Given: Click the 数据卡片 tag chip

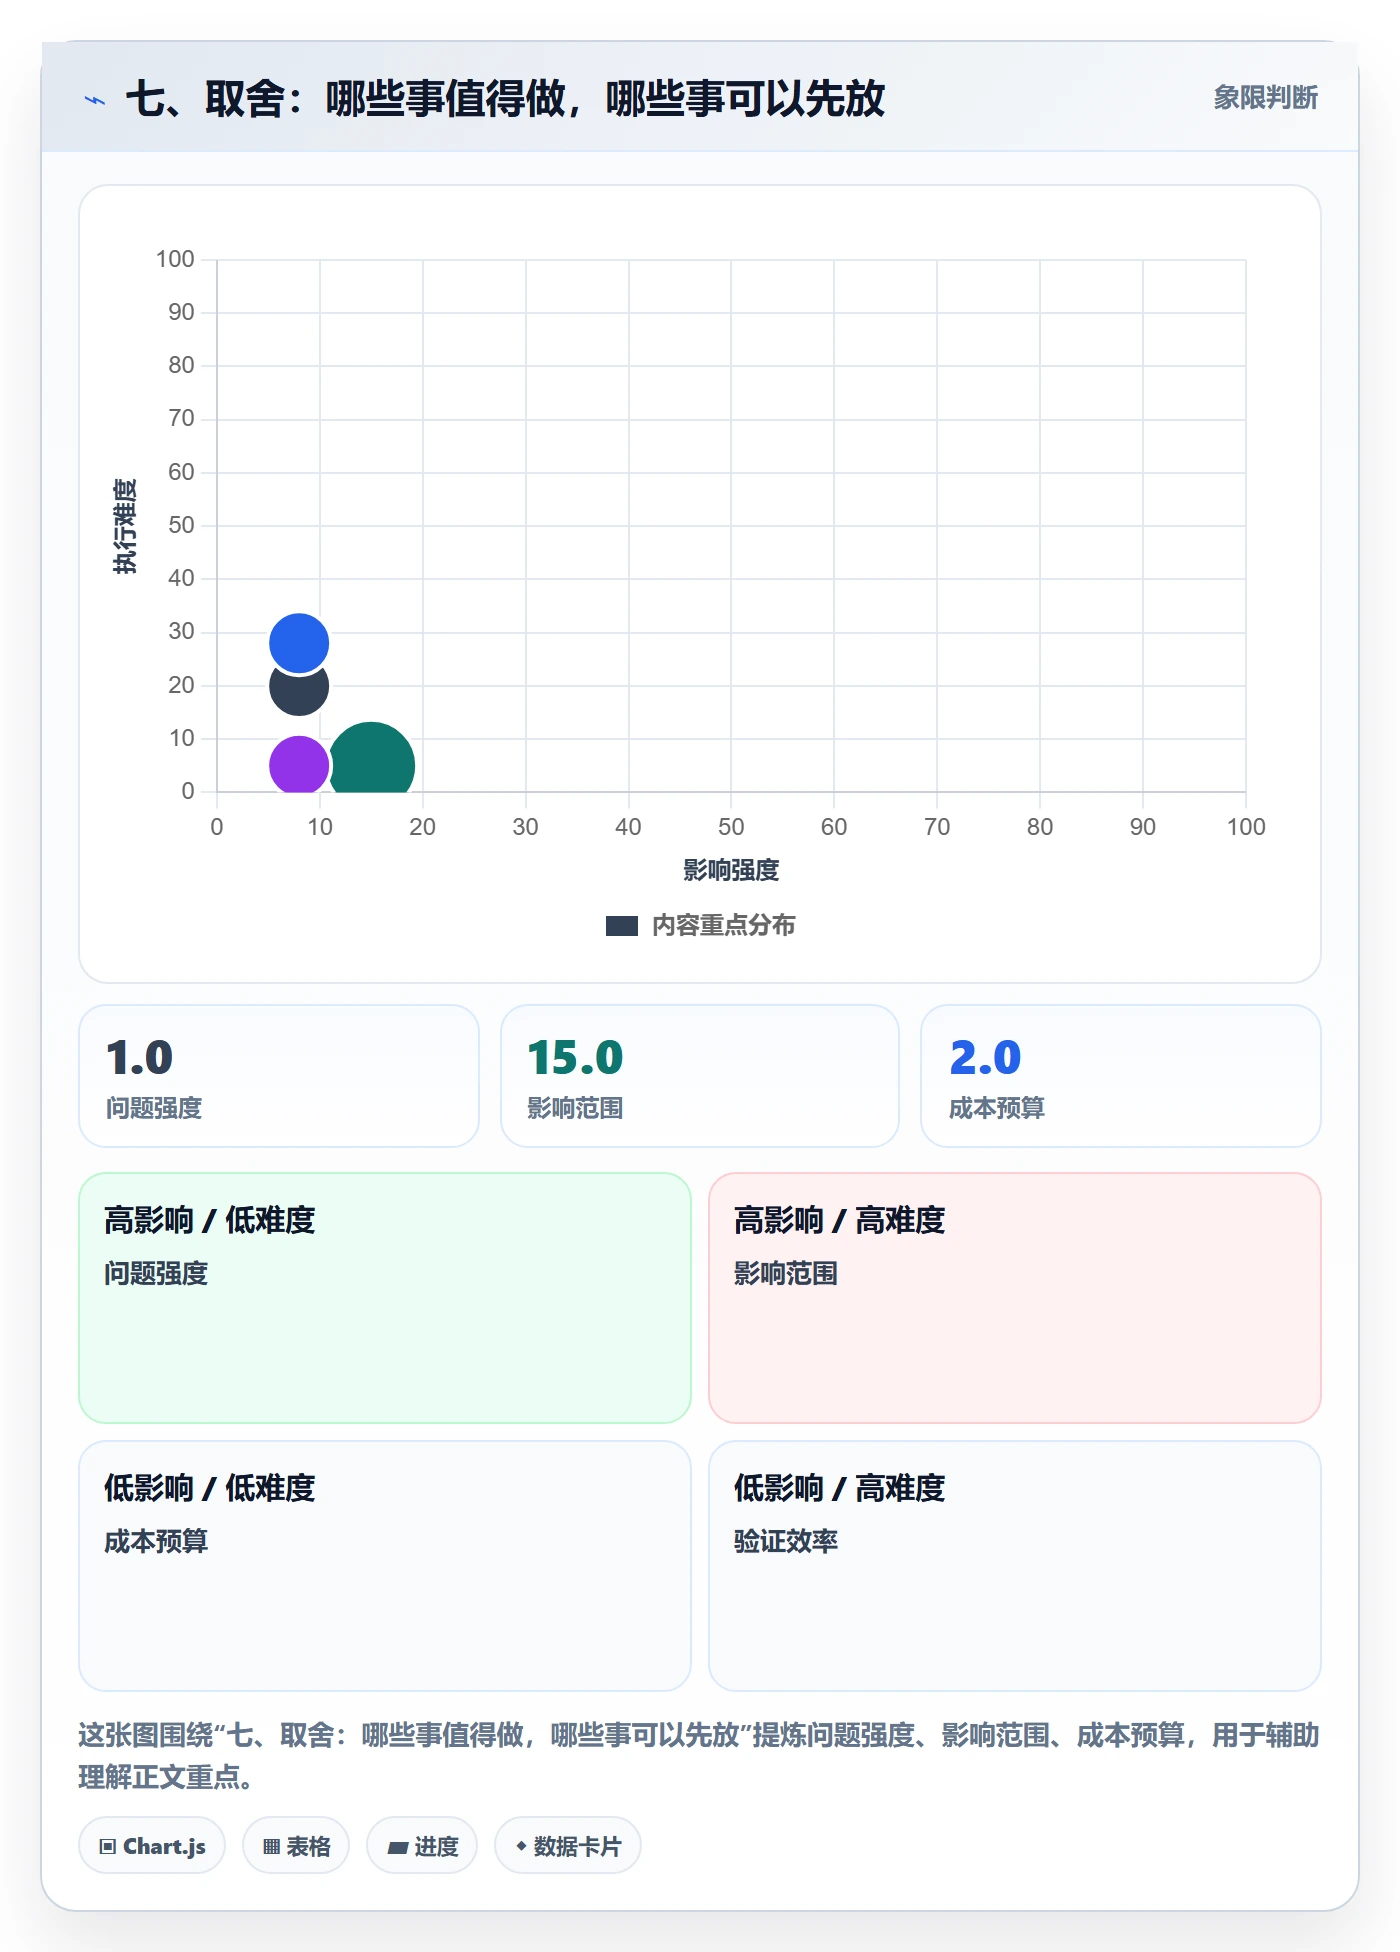Looking at the screenshot, I should coord(568,1846).
